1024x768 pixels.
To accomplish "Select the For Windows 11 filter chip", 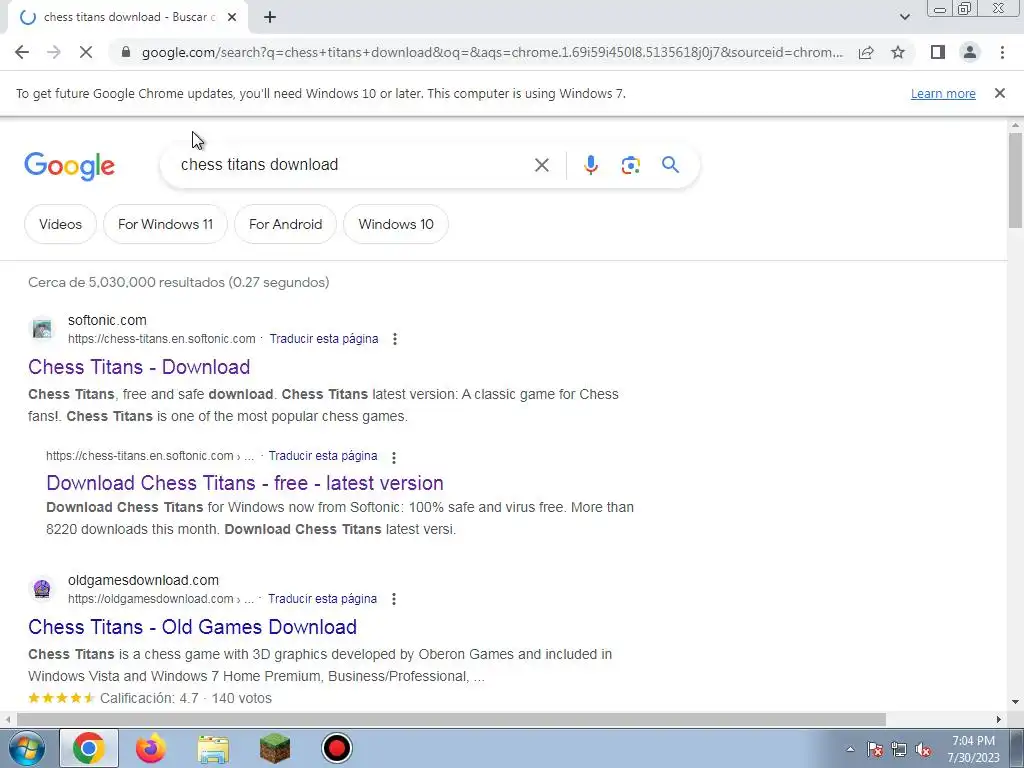I will 165,224.
